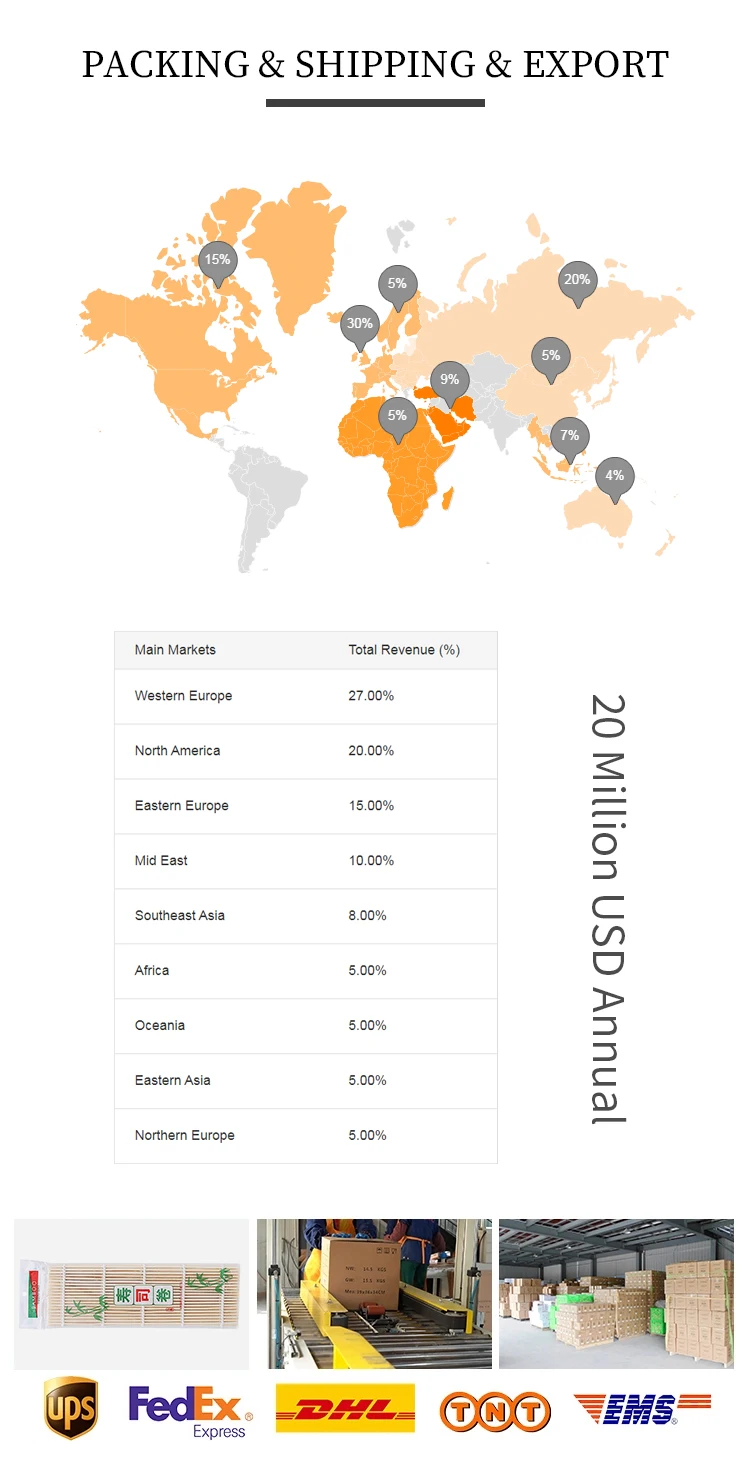Click the 15% map pin over North America
This screenshot has height=1459, width=750.
(x=217, y=261)
